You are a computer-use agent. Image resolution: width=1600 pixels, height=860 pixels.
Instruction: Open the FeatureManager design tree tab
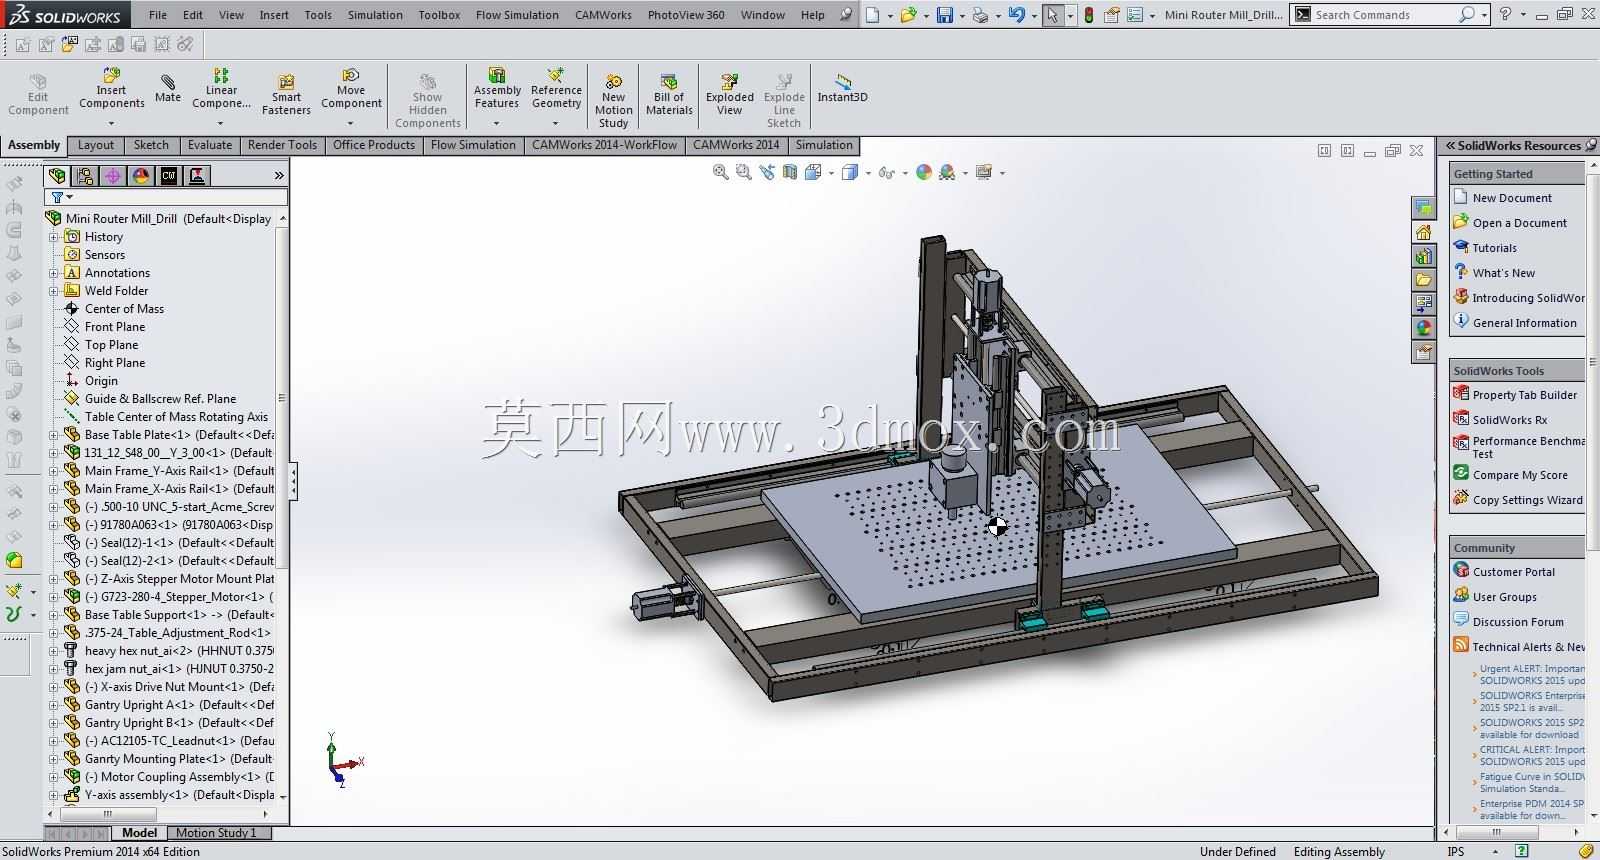tap(57, 176)
